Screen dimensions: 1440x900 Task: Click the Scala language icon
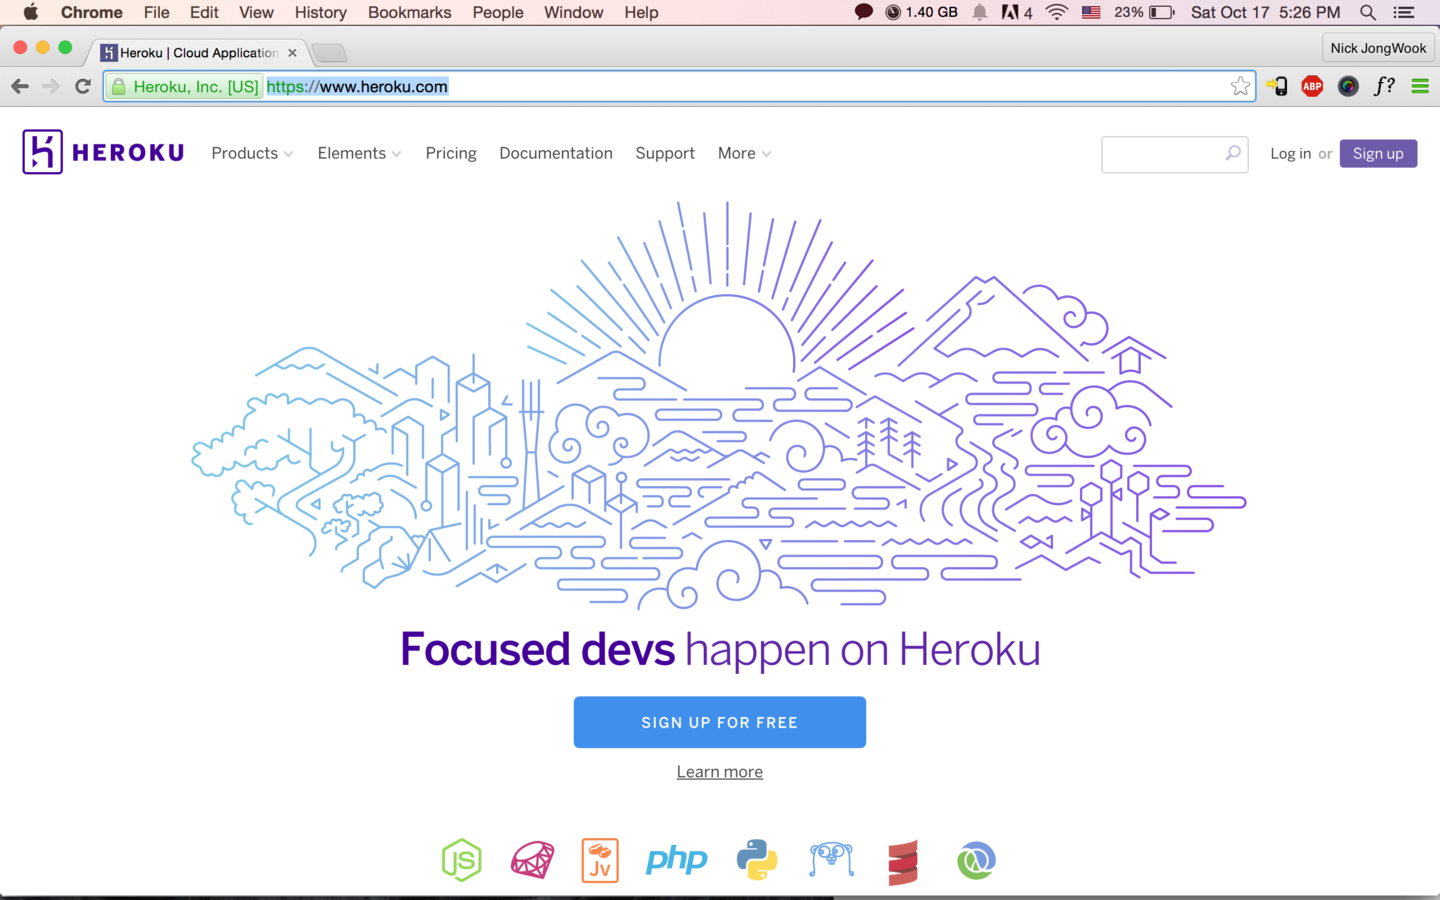click(903, 862)
